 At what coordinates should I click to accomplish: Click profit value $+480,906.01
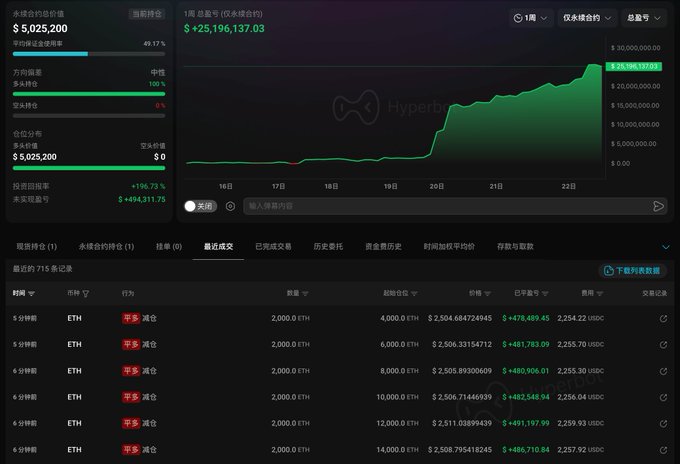526,371
